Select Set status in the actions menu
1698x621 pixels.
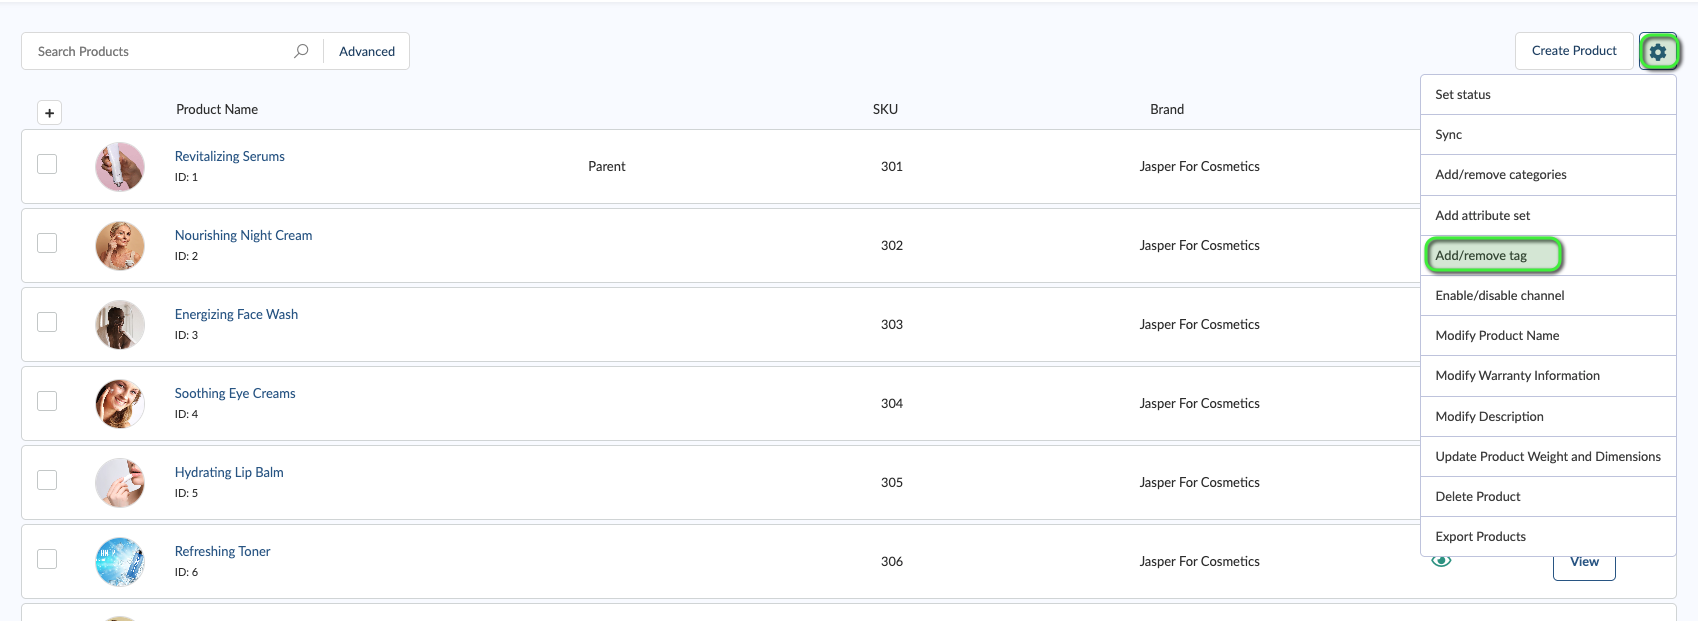tap(1463, 95)
